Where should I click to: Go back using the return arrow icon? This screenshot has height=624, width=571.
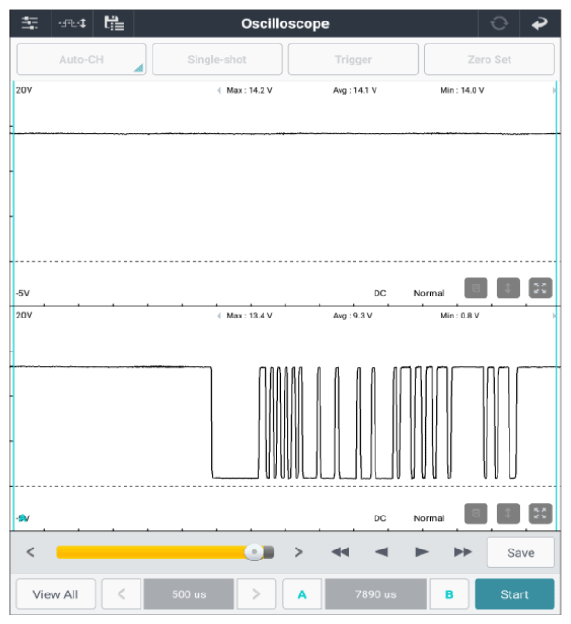(540, 23)
